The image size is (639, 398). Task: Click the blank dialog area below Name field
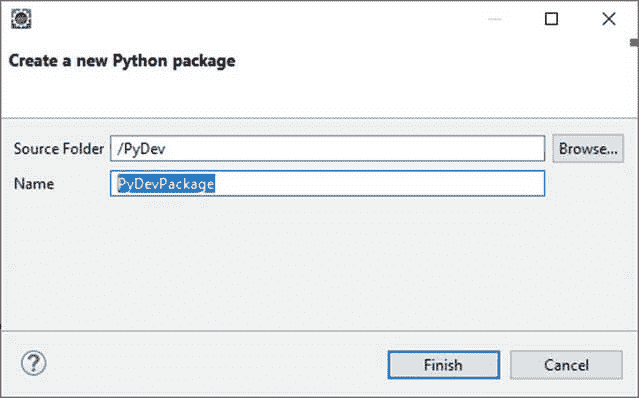click(320, 263)
